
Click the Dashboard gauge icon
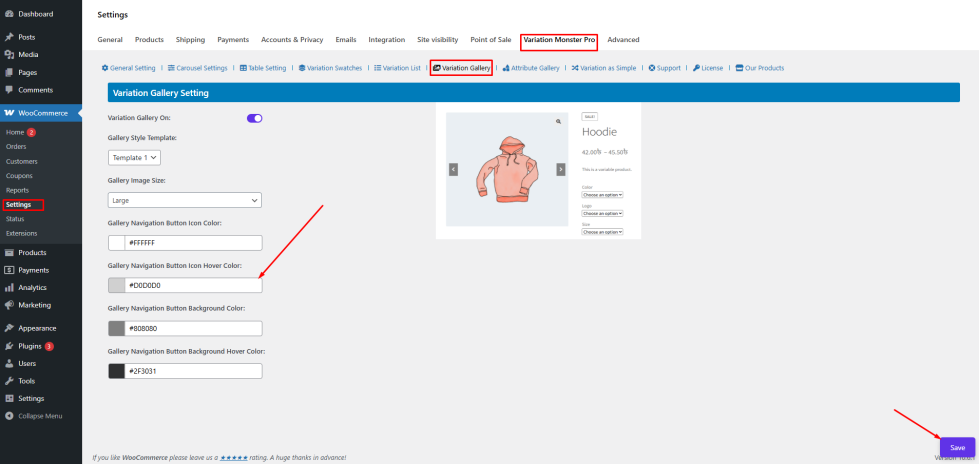9,14
